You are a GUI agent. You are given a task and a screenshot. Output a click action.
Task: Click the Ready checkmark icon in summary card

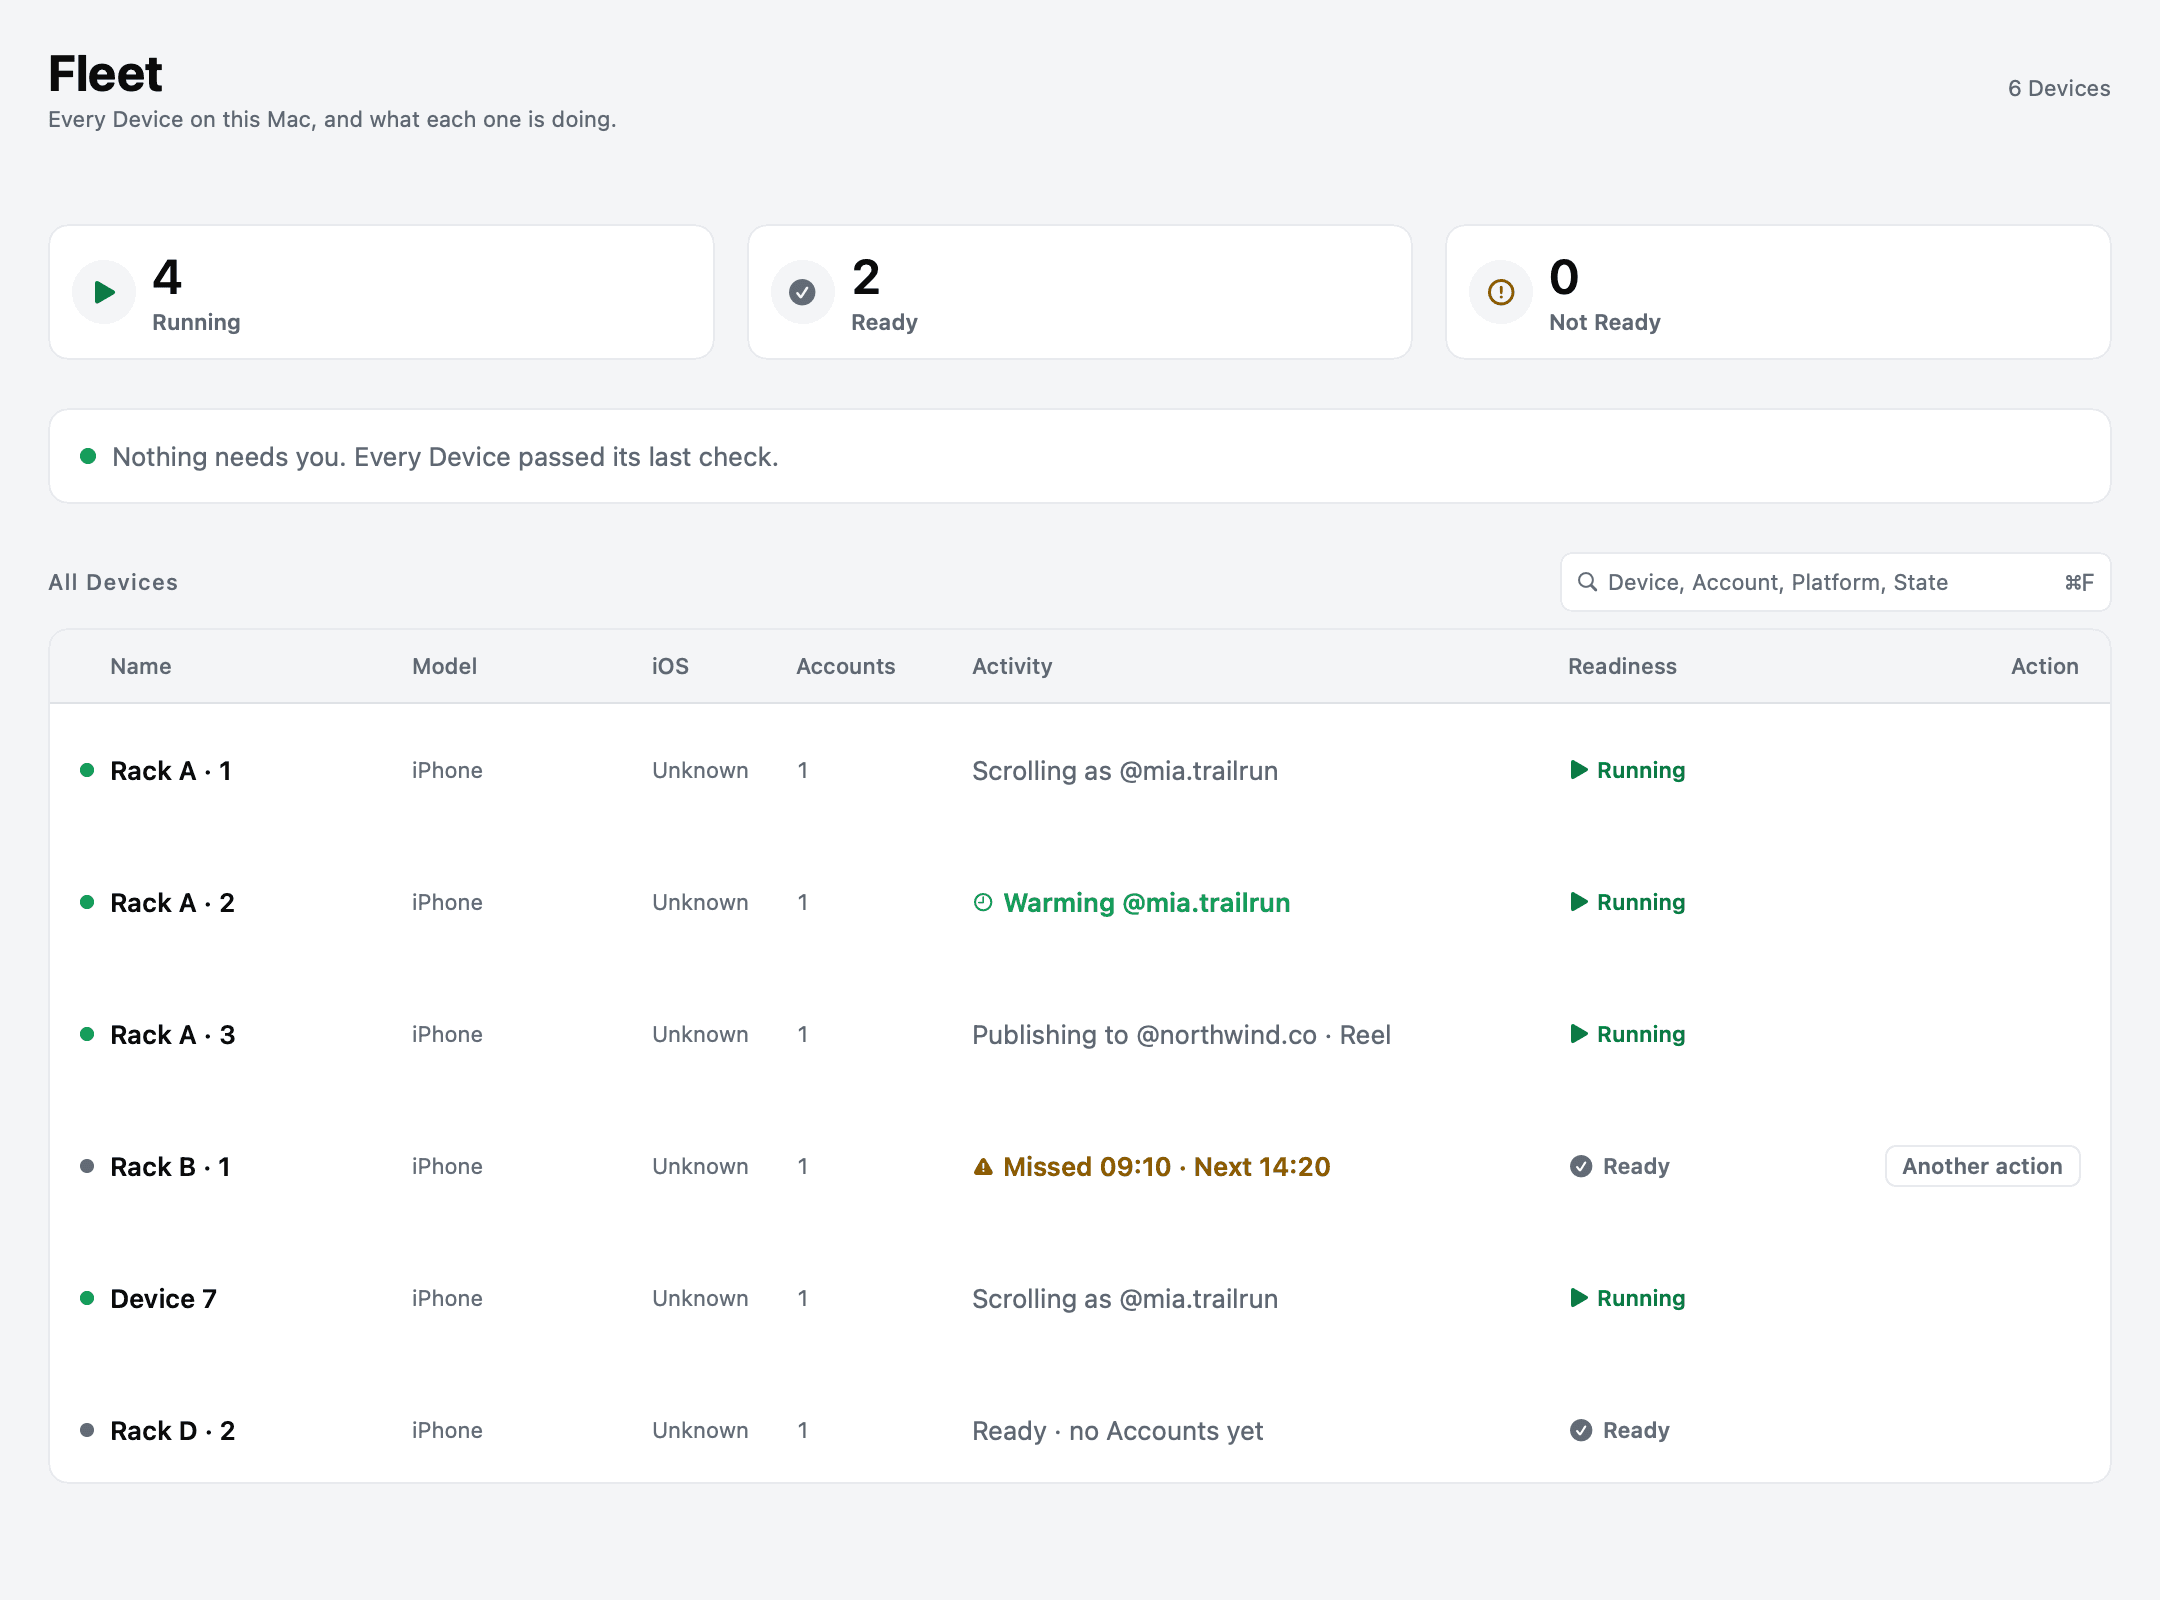802,292
